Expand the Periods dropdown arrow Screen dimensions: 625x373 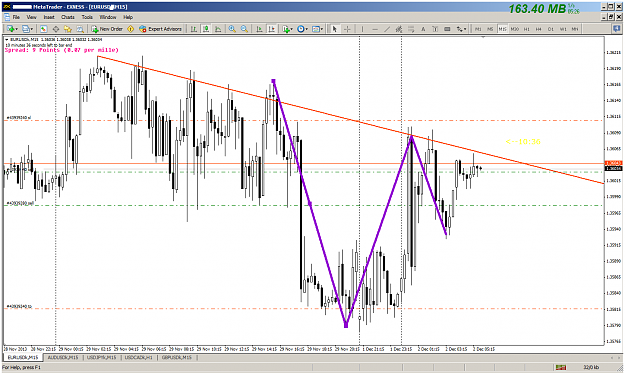point(307,29)
